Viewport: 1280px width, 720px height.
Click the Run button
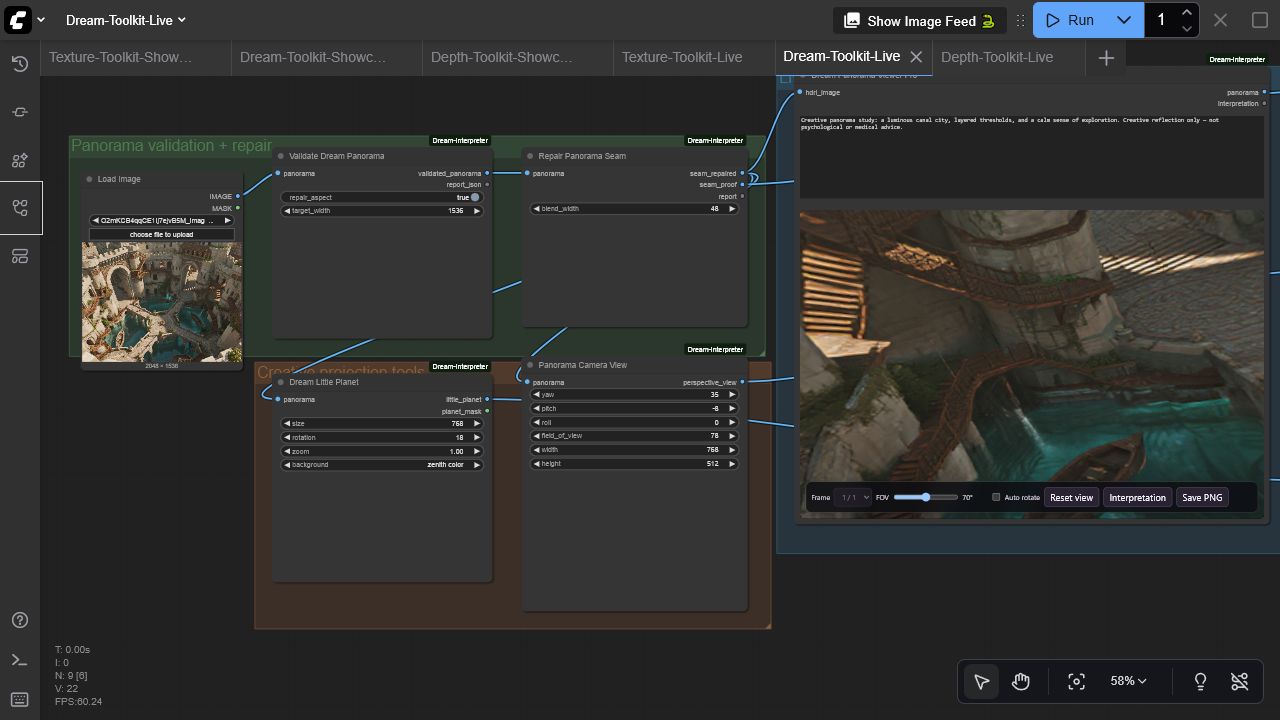[x=1071, y=20]
